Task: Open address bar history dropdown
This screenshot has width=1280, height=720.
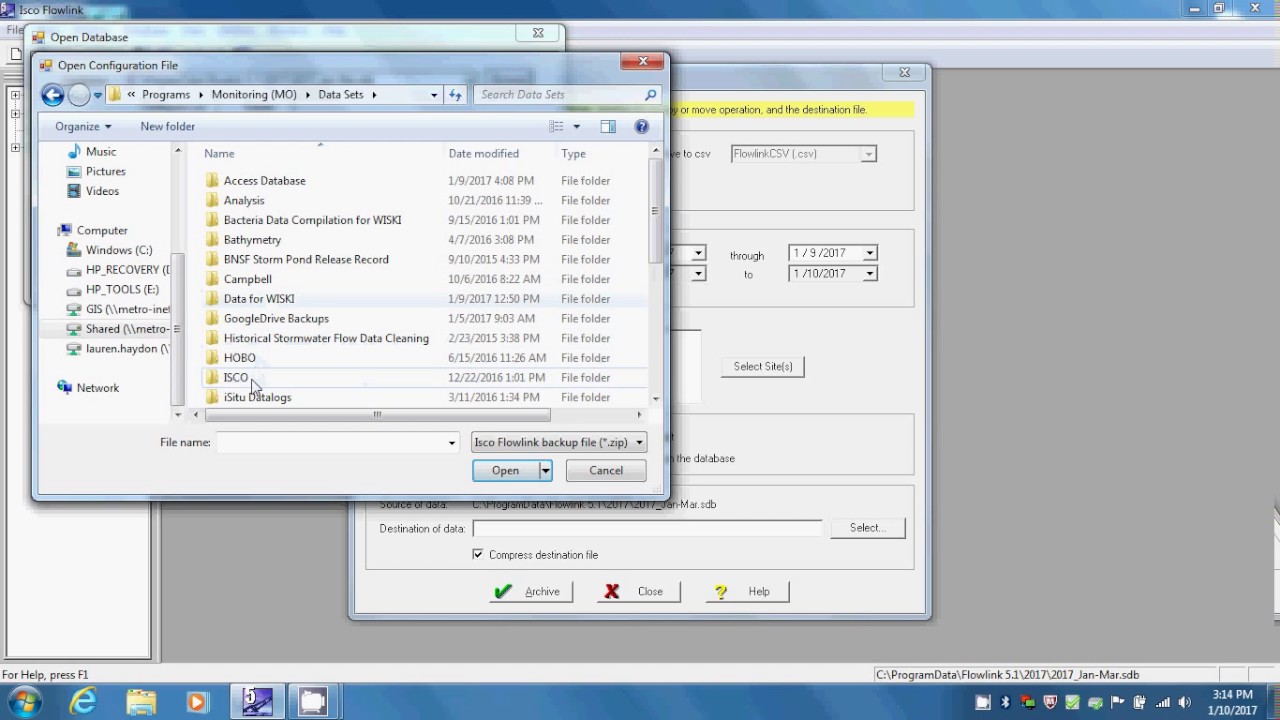Action: coord(434,95)
